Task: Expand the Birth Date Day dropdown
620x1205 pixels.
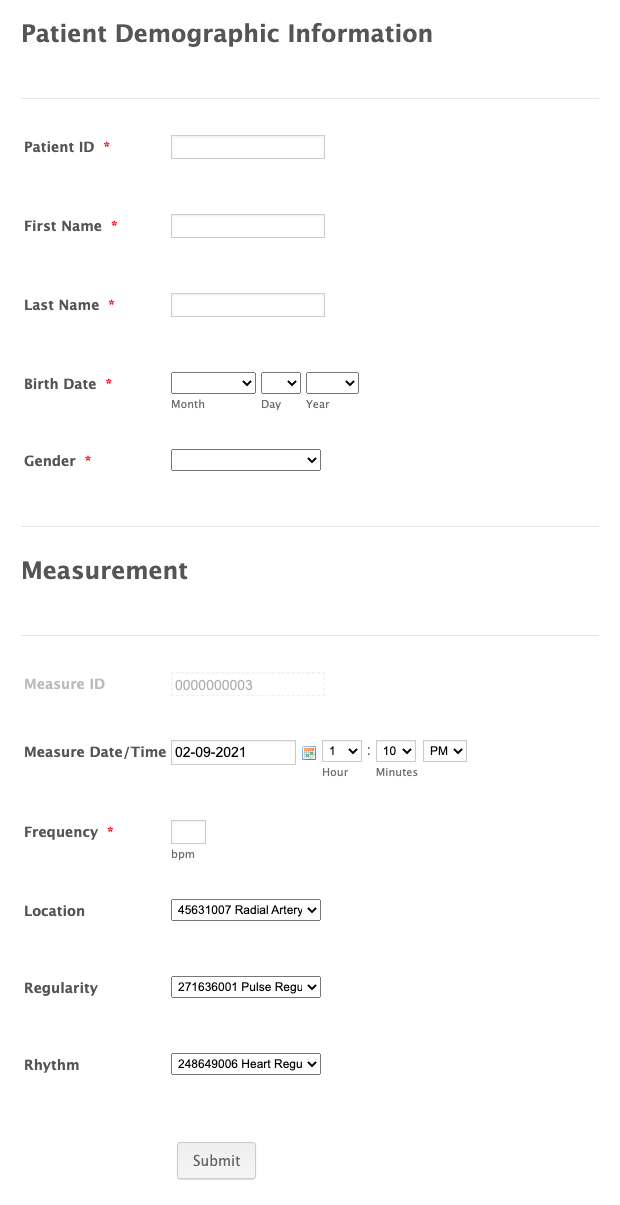Action: [280, 383]
